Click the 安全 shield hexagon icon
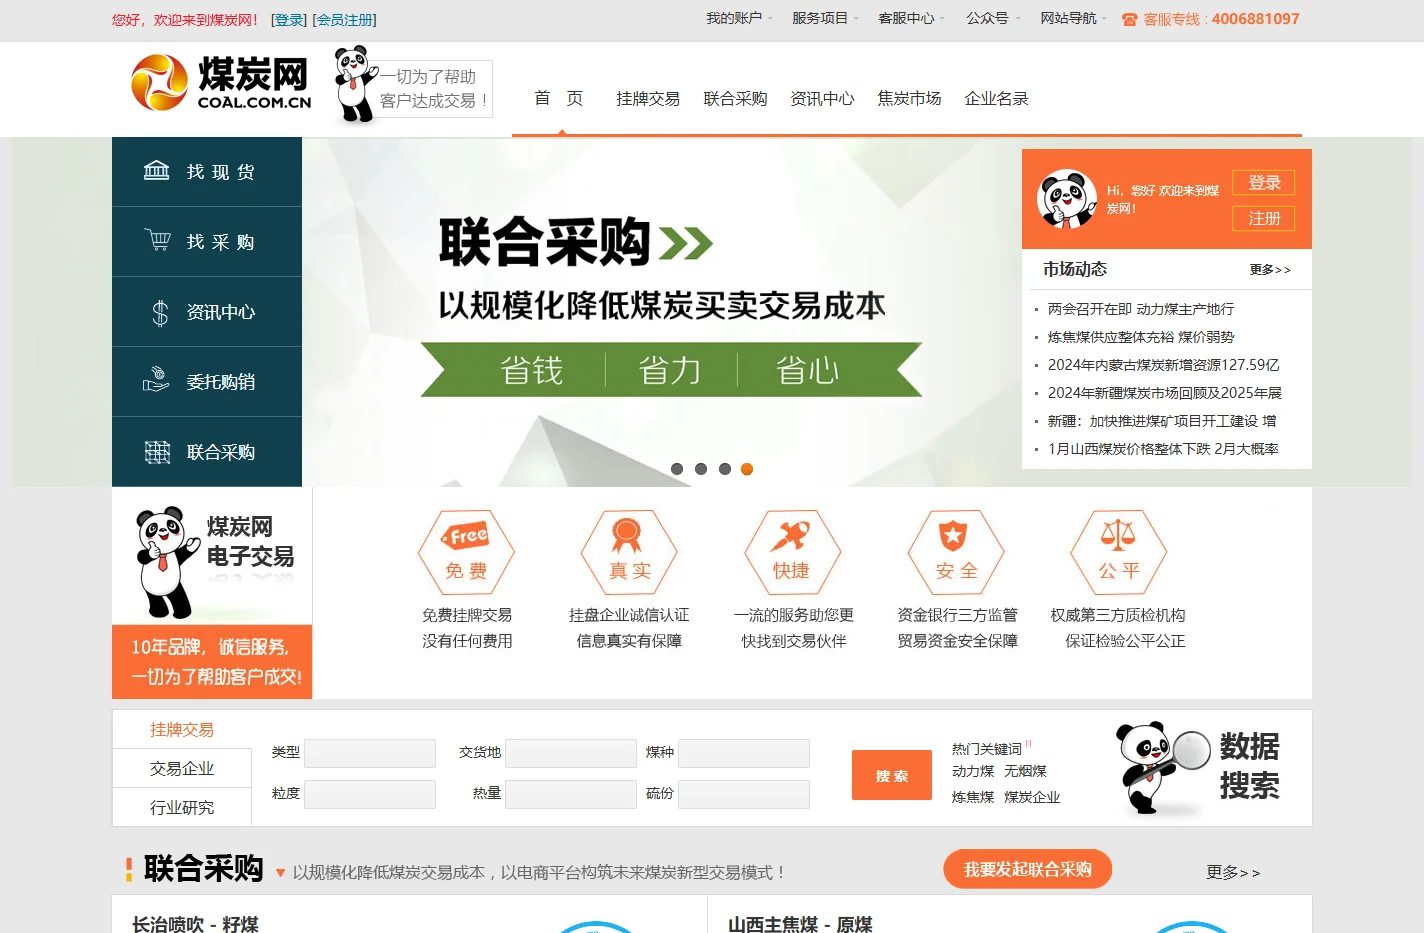The width and height of the screenshot is (1424, 933). coord(955,551)
